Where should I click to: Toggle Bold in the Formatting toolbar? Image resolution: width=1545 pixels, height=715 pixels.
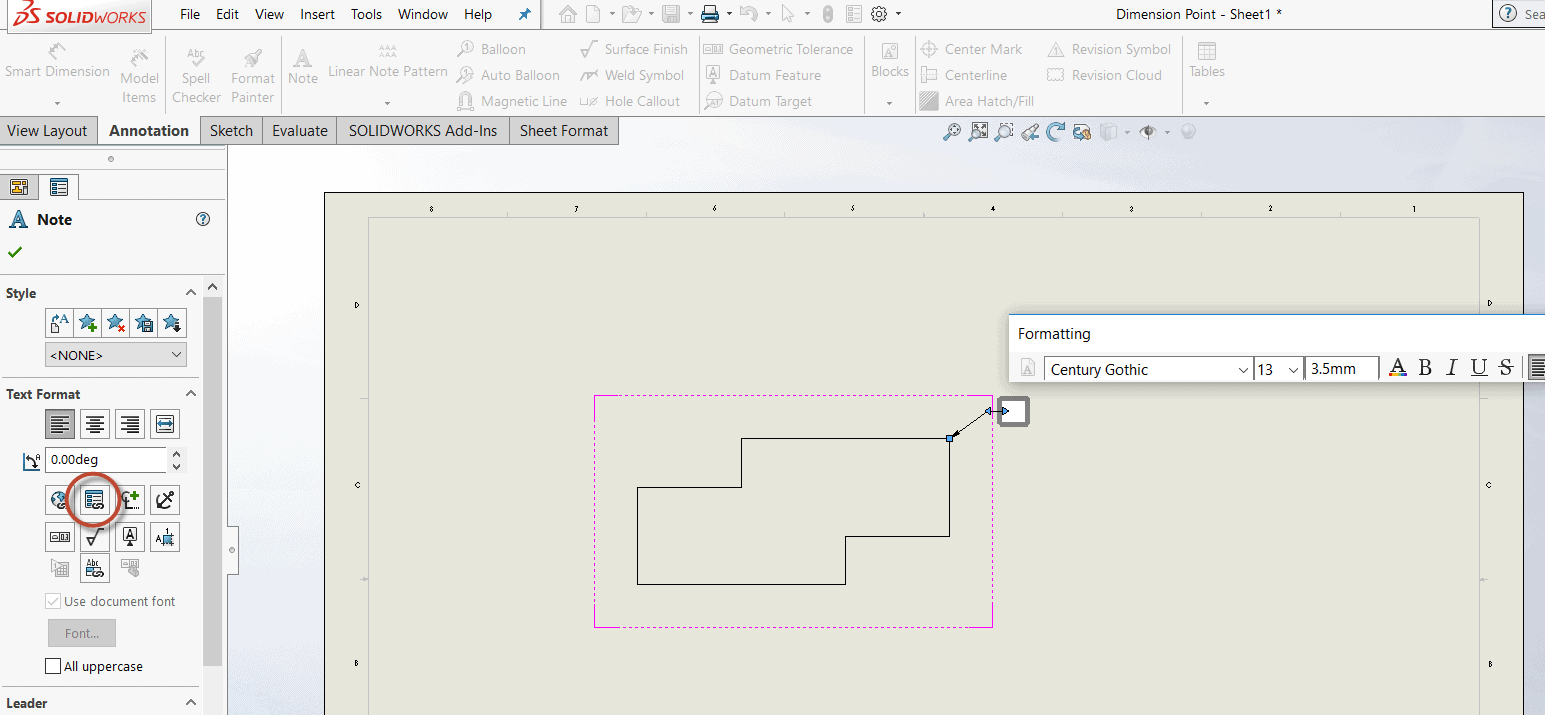coord(1426,368)
